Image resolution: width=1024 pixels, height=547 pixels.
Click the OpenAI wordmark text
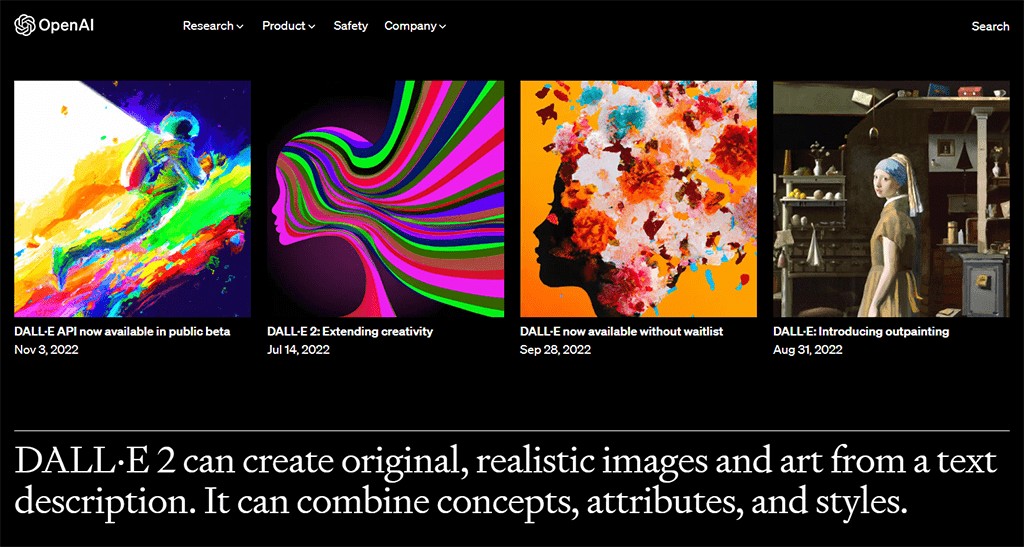pos(67,26)
